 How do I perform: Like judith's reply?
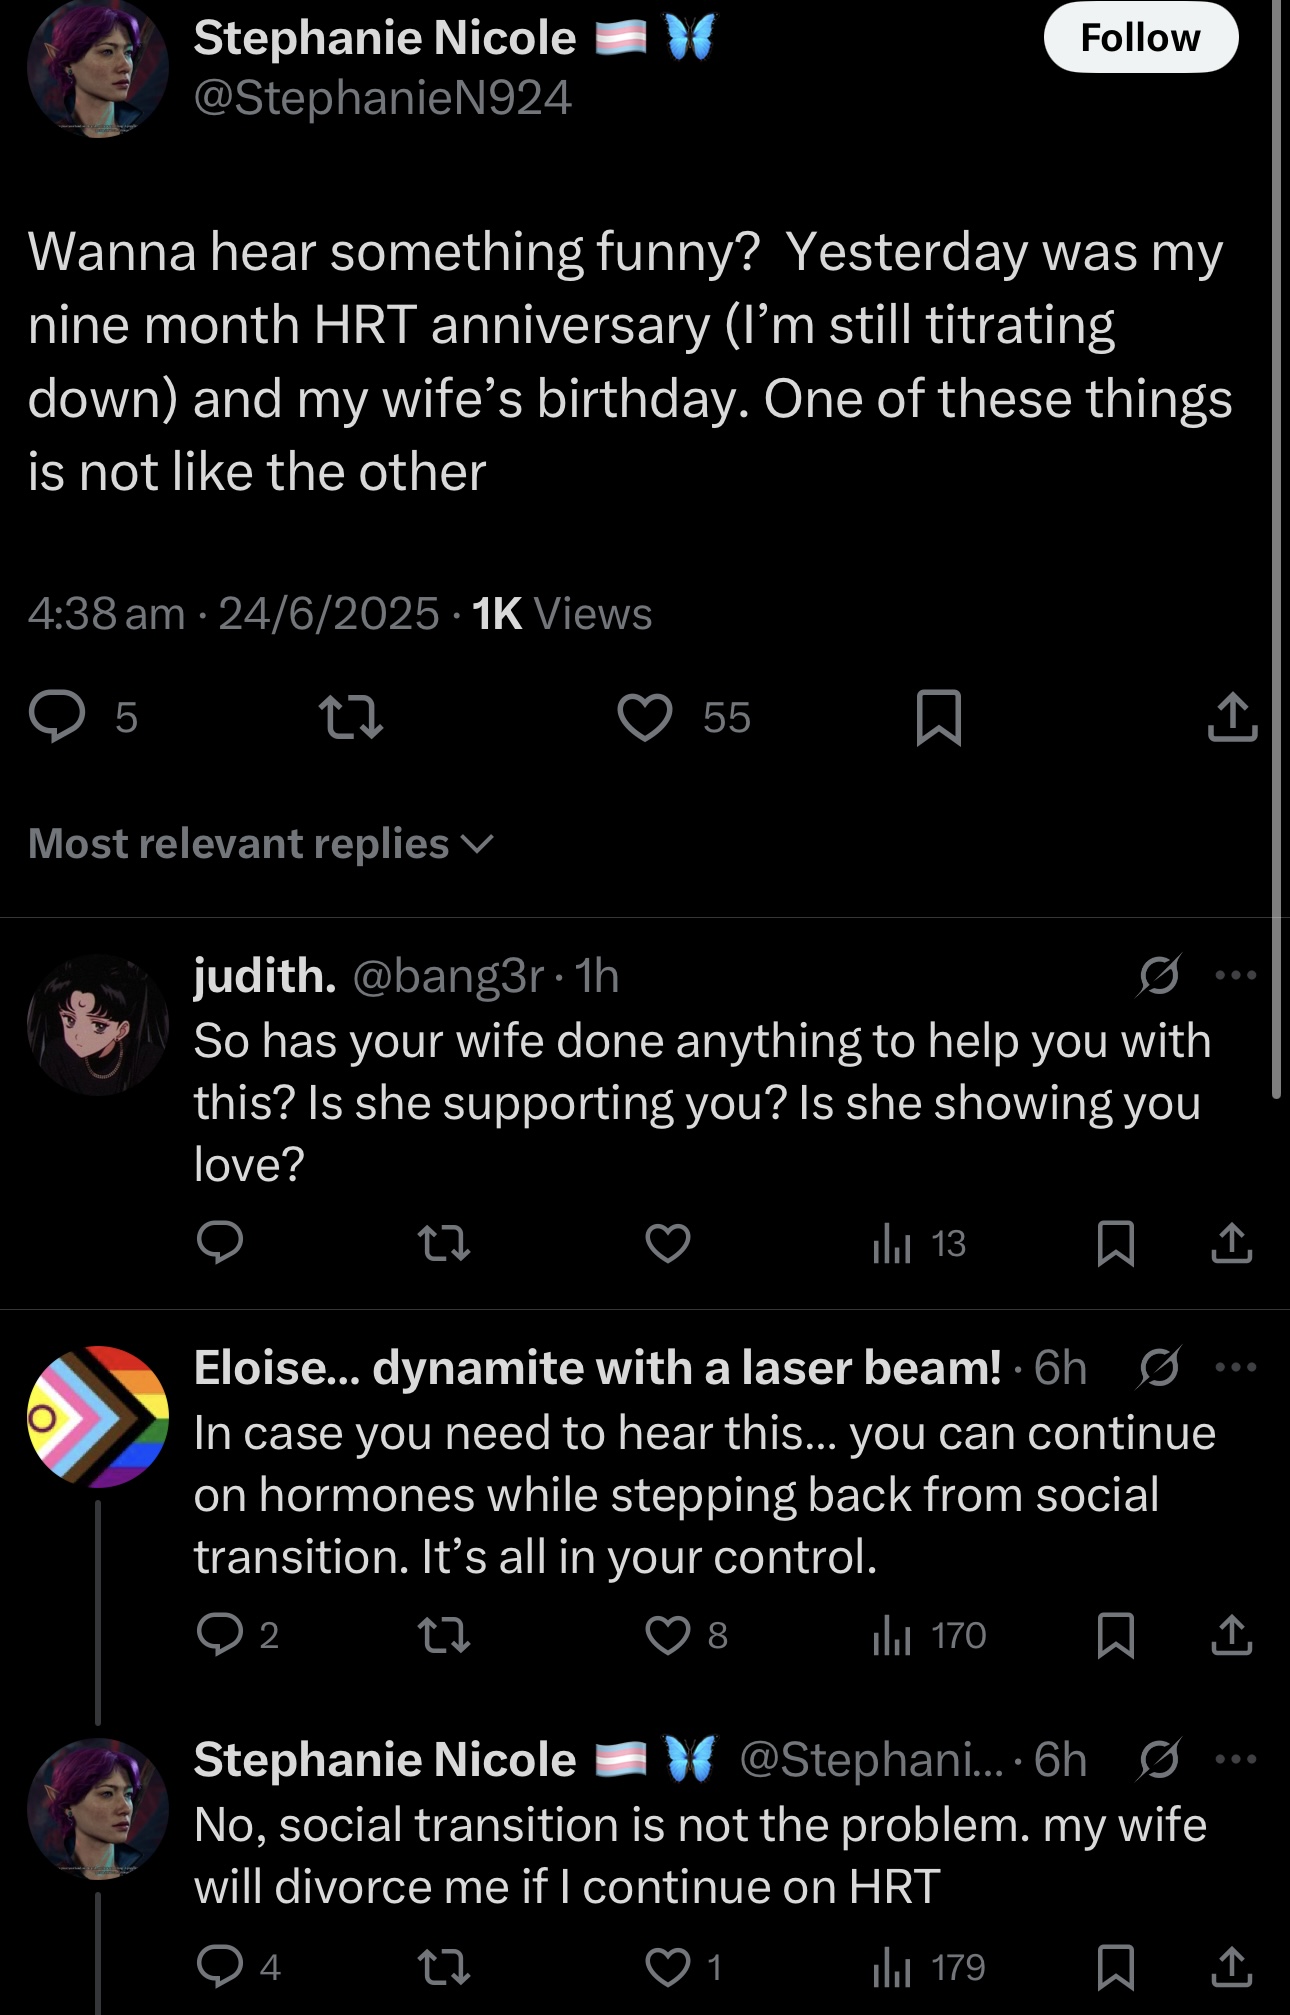668,1243
